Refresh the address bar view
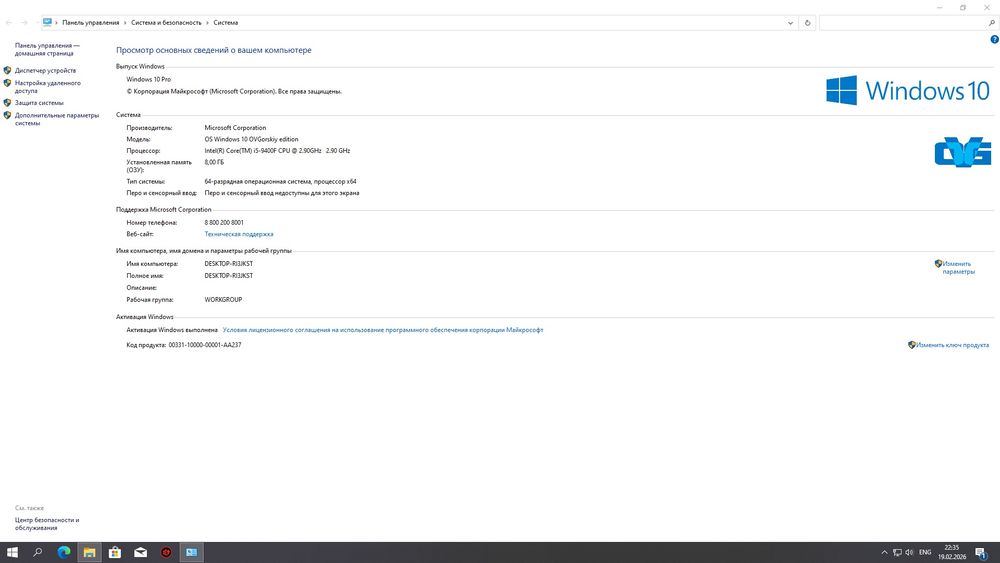The height and width of the screenshot is (563, 1000). (x=807, y=23)
